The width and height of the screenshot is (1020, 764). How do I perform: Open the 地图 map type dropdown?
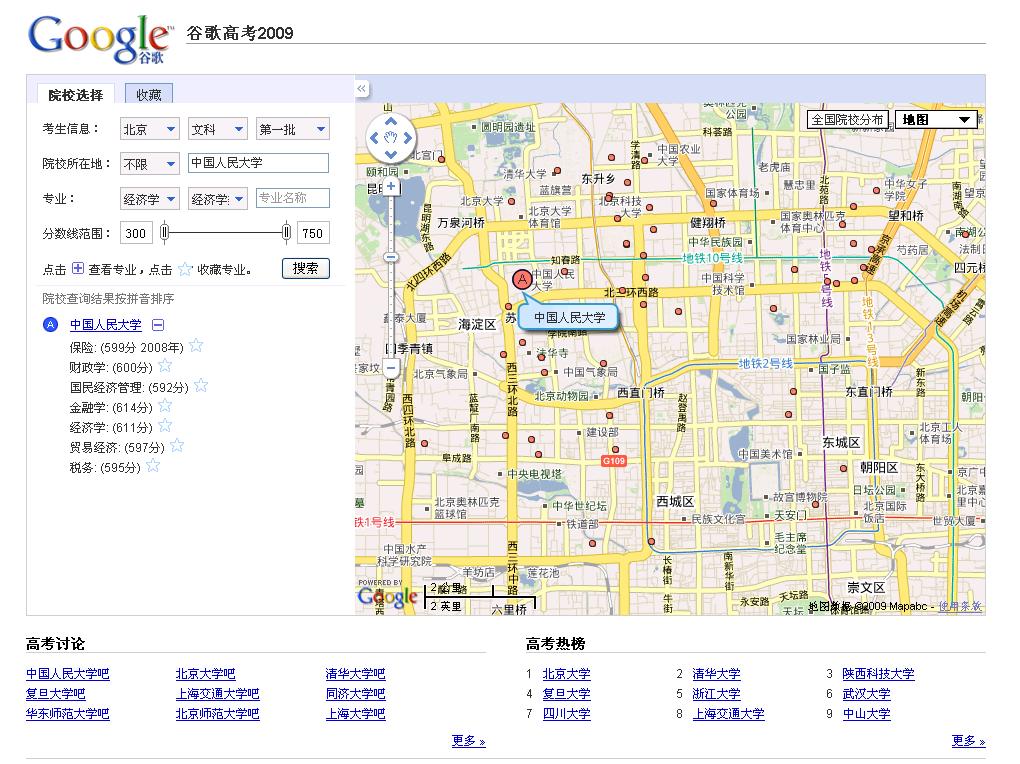pyautogui.click(x=936, y=120)
